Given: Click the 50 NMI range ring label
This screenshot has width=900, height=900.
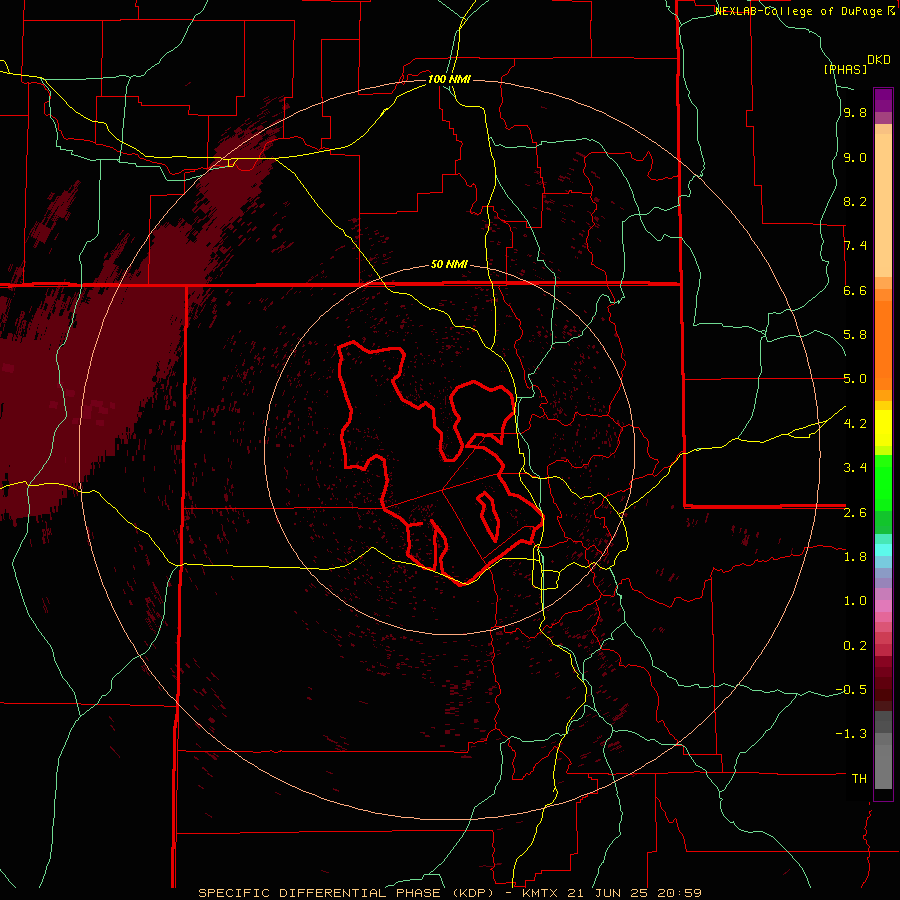Looking at the screenshot, I should pos(449,264).
